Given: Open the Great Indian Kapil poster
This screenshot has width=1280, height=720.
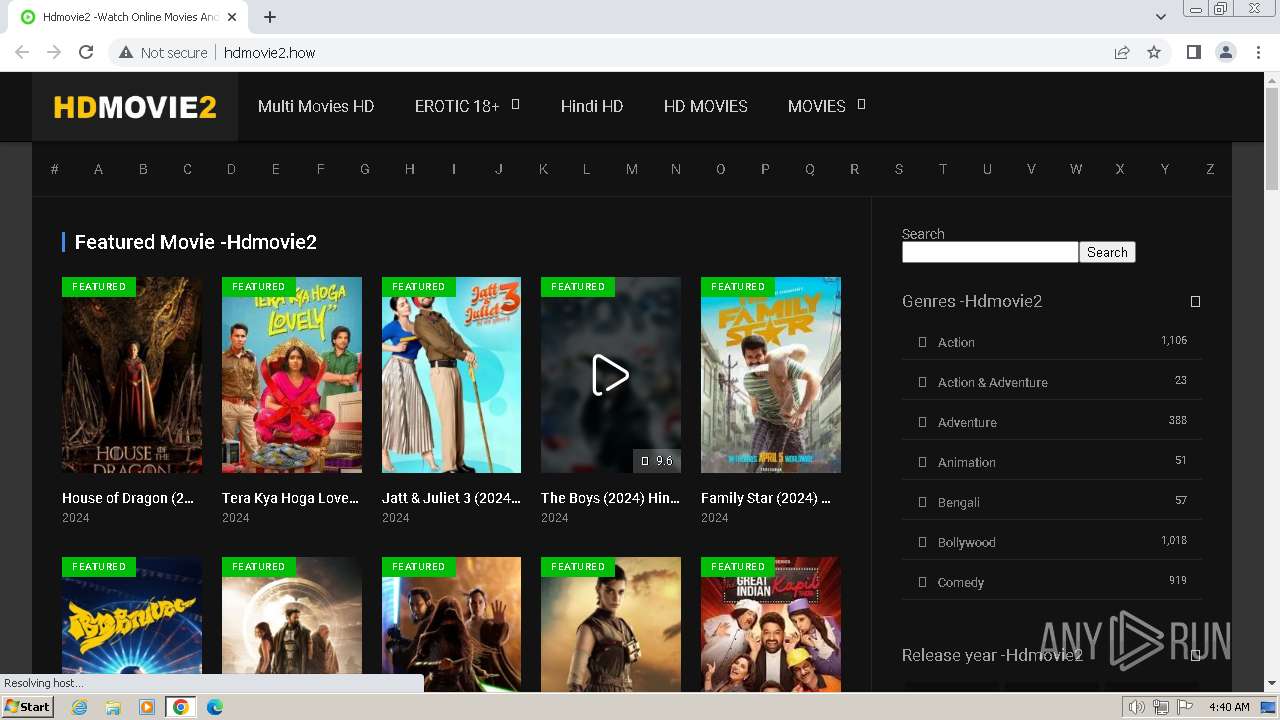Looking at the screenshot, I should 771,624.
